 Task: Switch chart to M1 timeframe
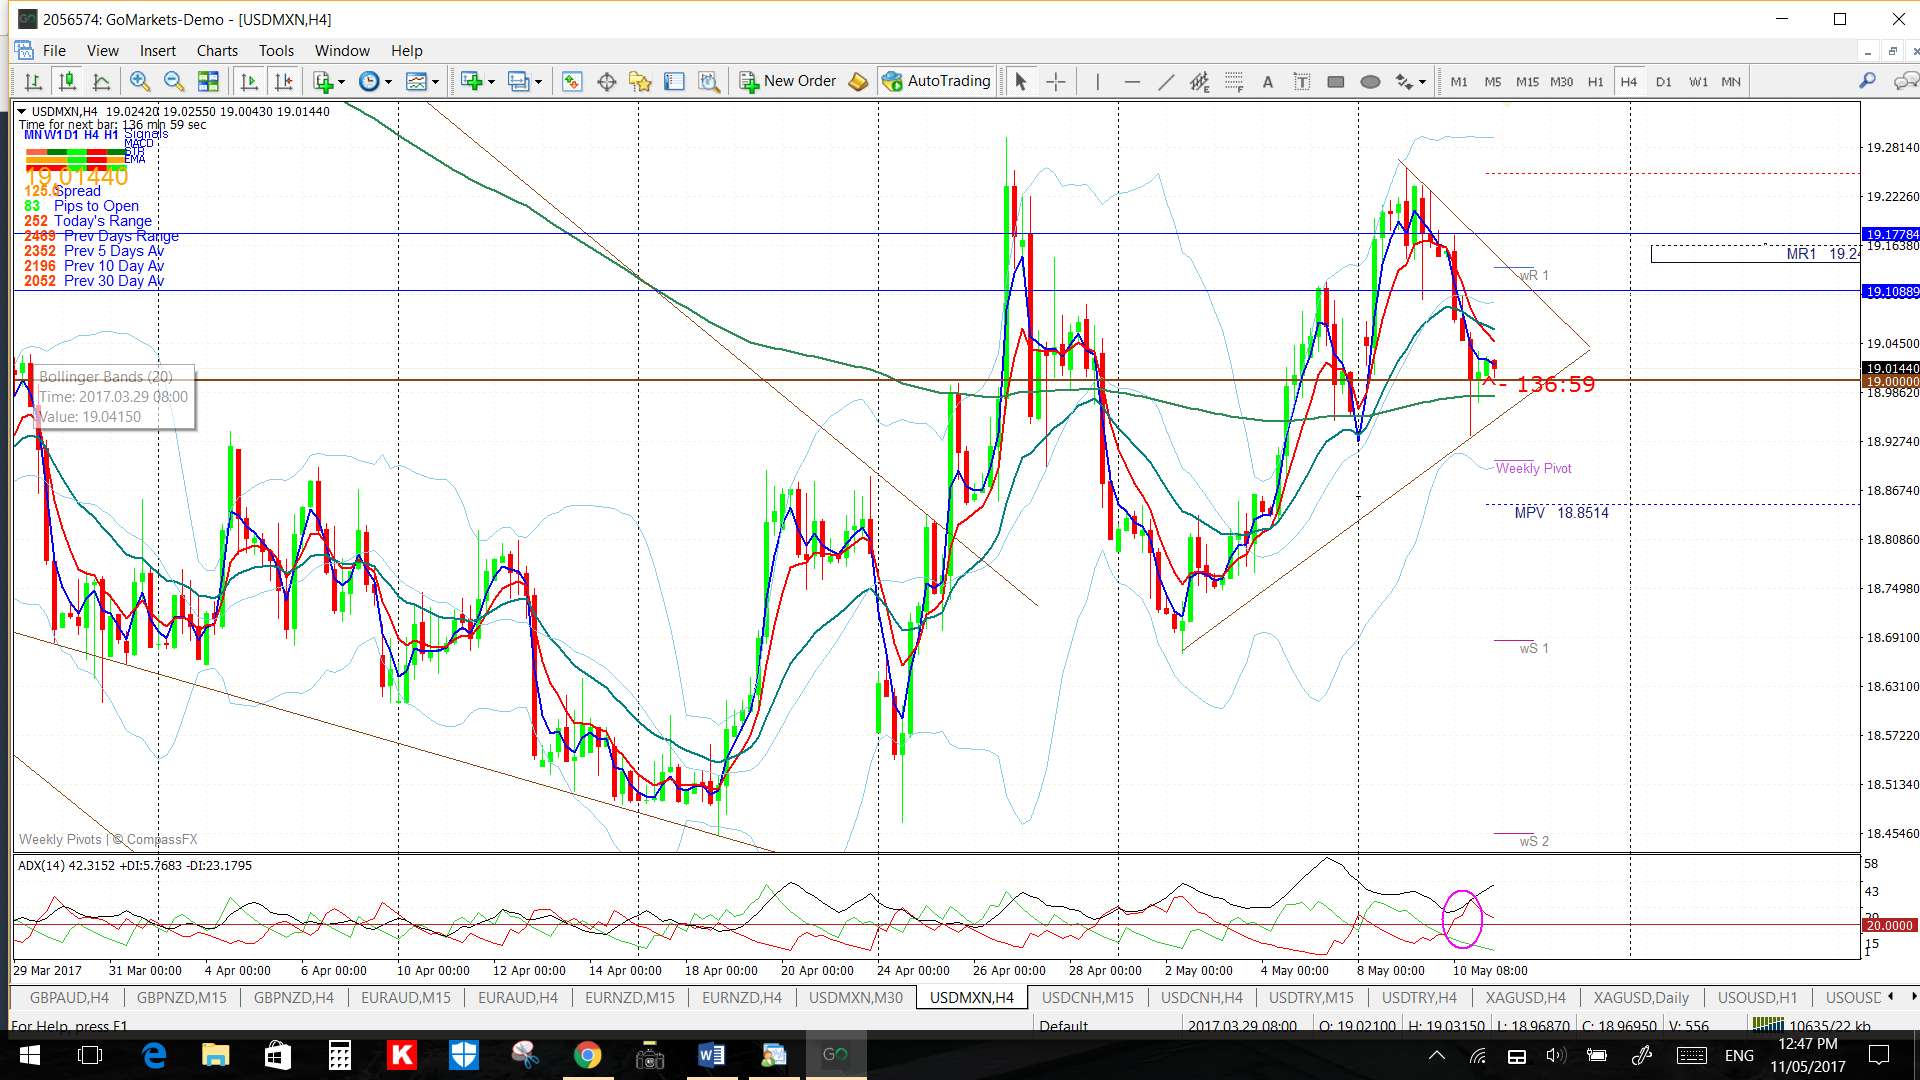(1459, 82)
